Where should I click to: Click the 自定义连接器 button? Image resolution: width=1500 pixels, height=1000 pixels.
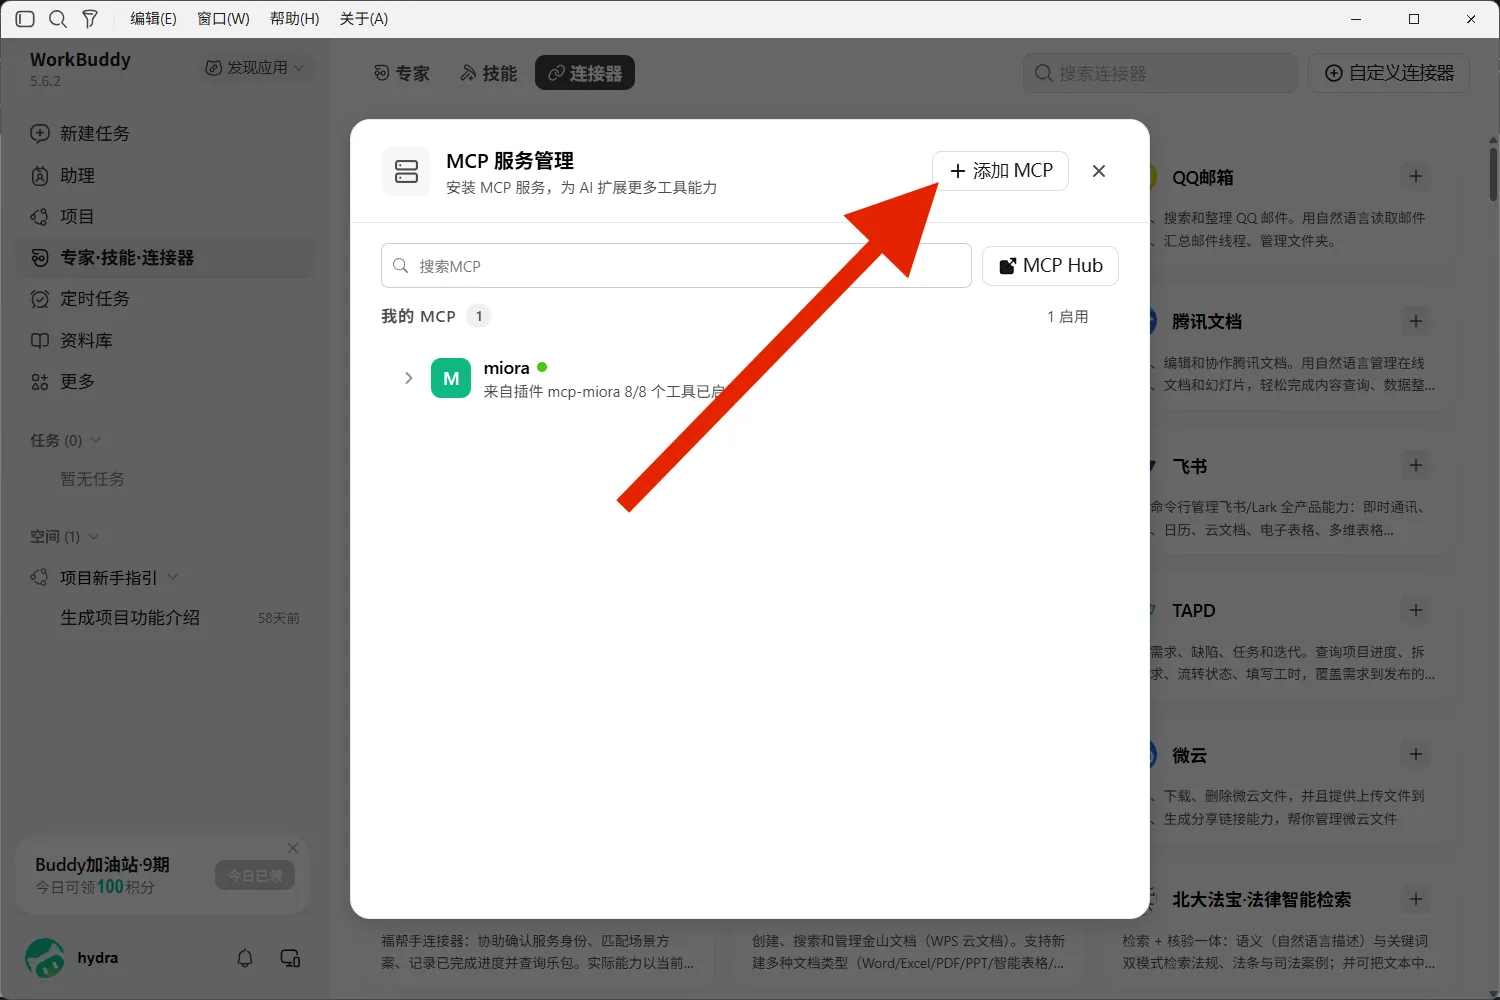(x=1389, y=73)
